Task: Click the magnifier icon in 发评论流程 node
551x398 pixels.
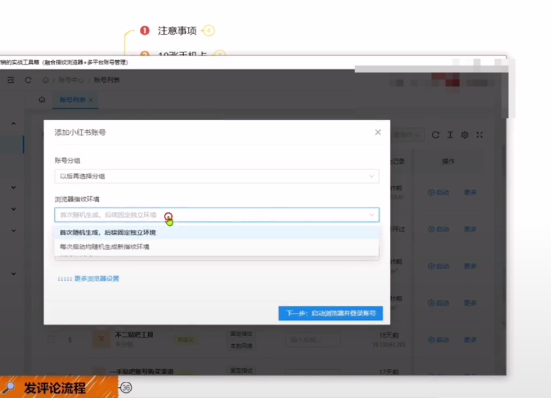Action: click(9, 388)
